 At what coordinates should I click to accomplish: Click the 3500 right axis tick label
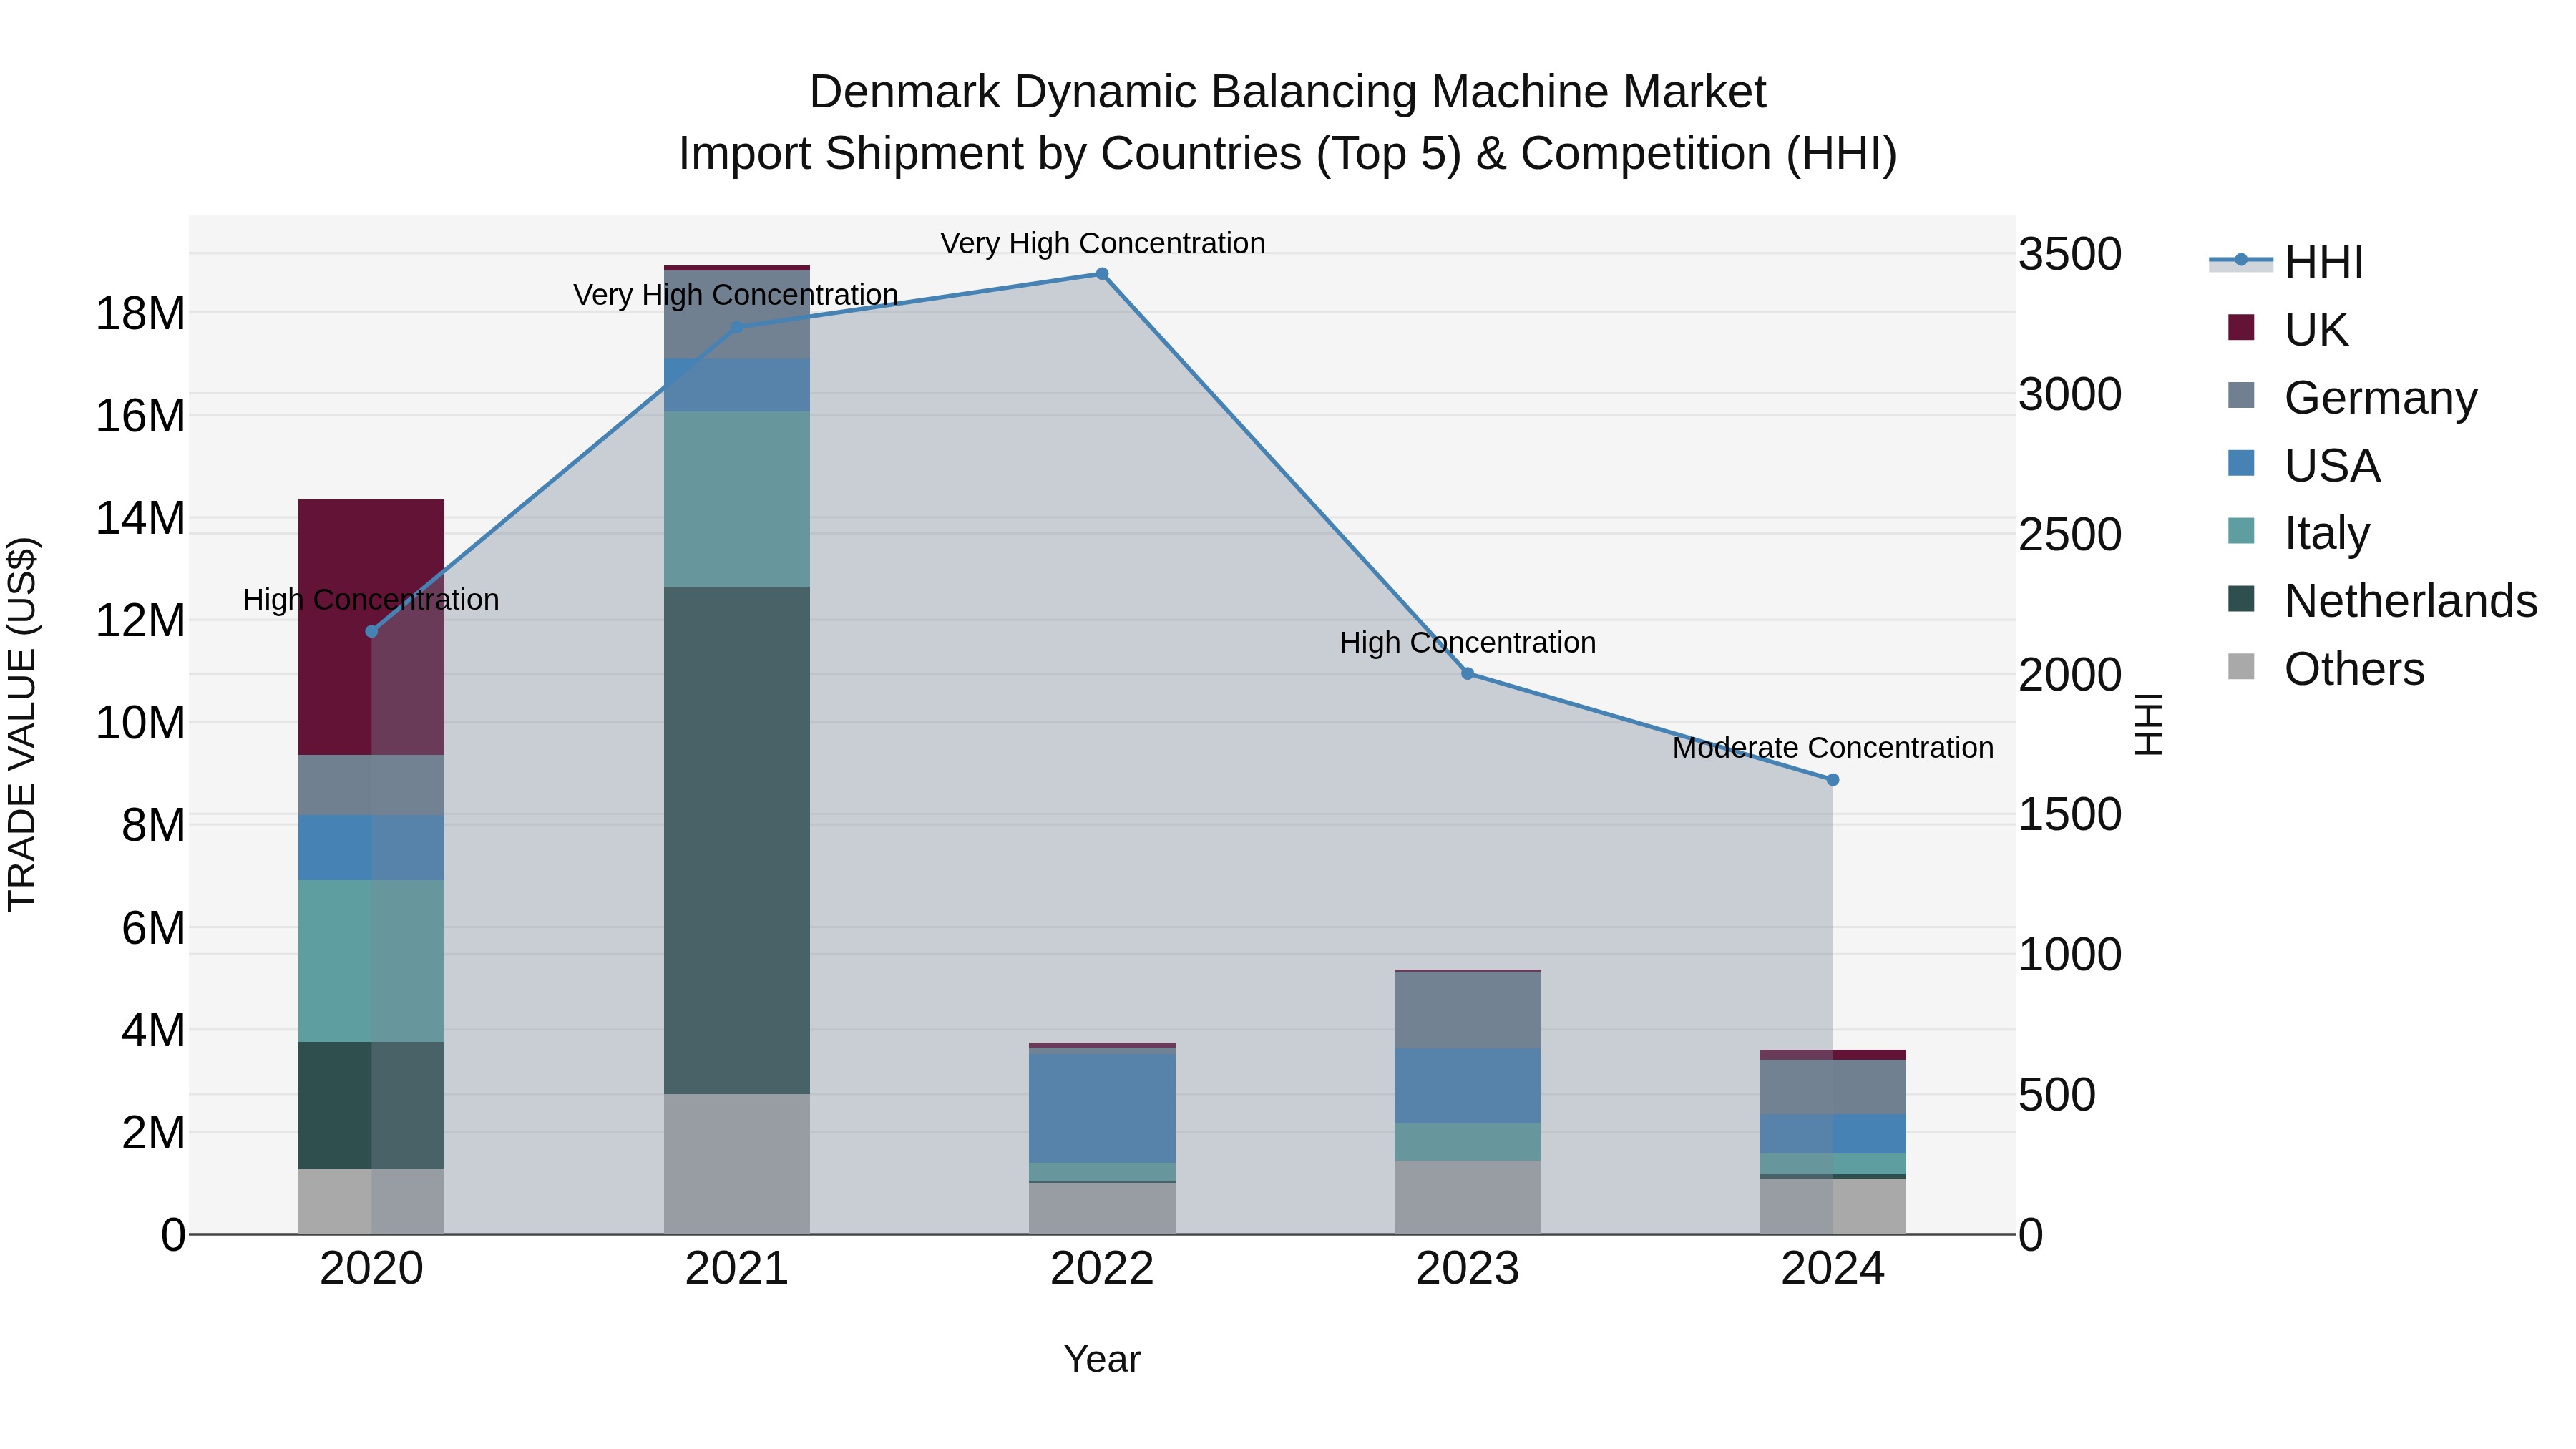(x=2070, y=254)
